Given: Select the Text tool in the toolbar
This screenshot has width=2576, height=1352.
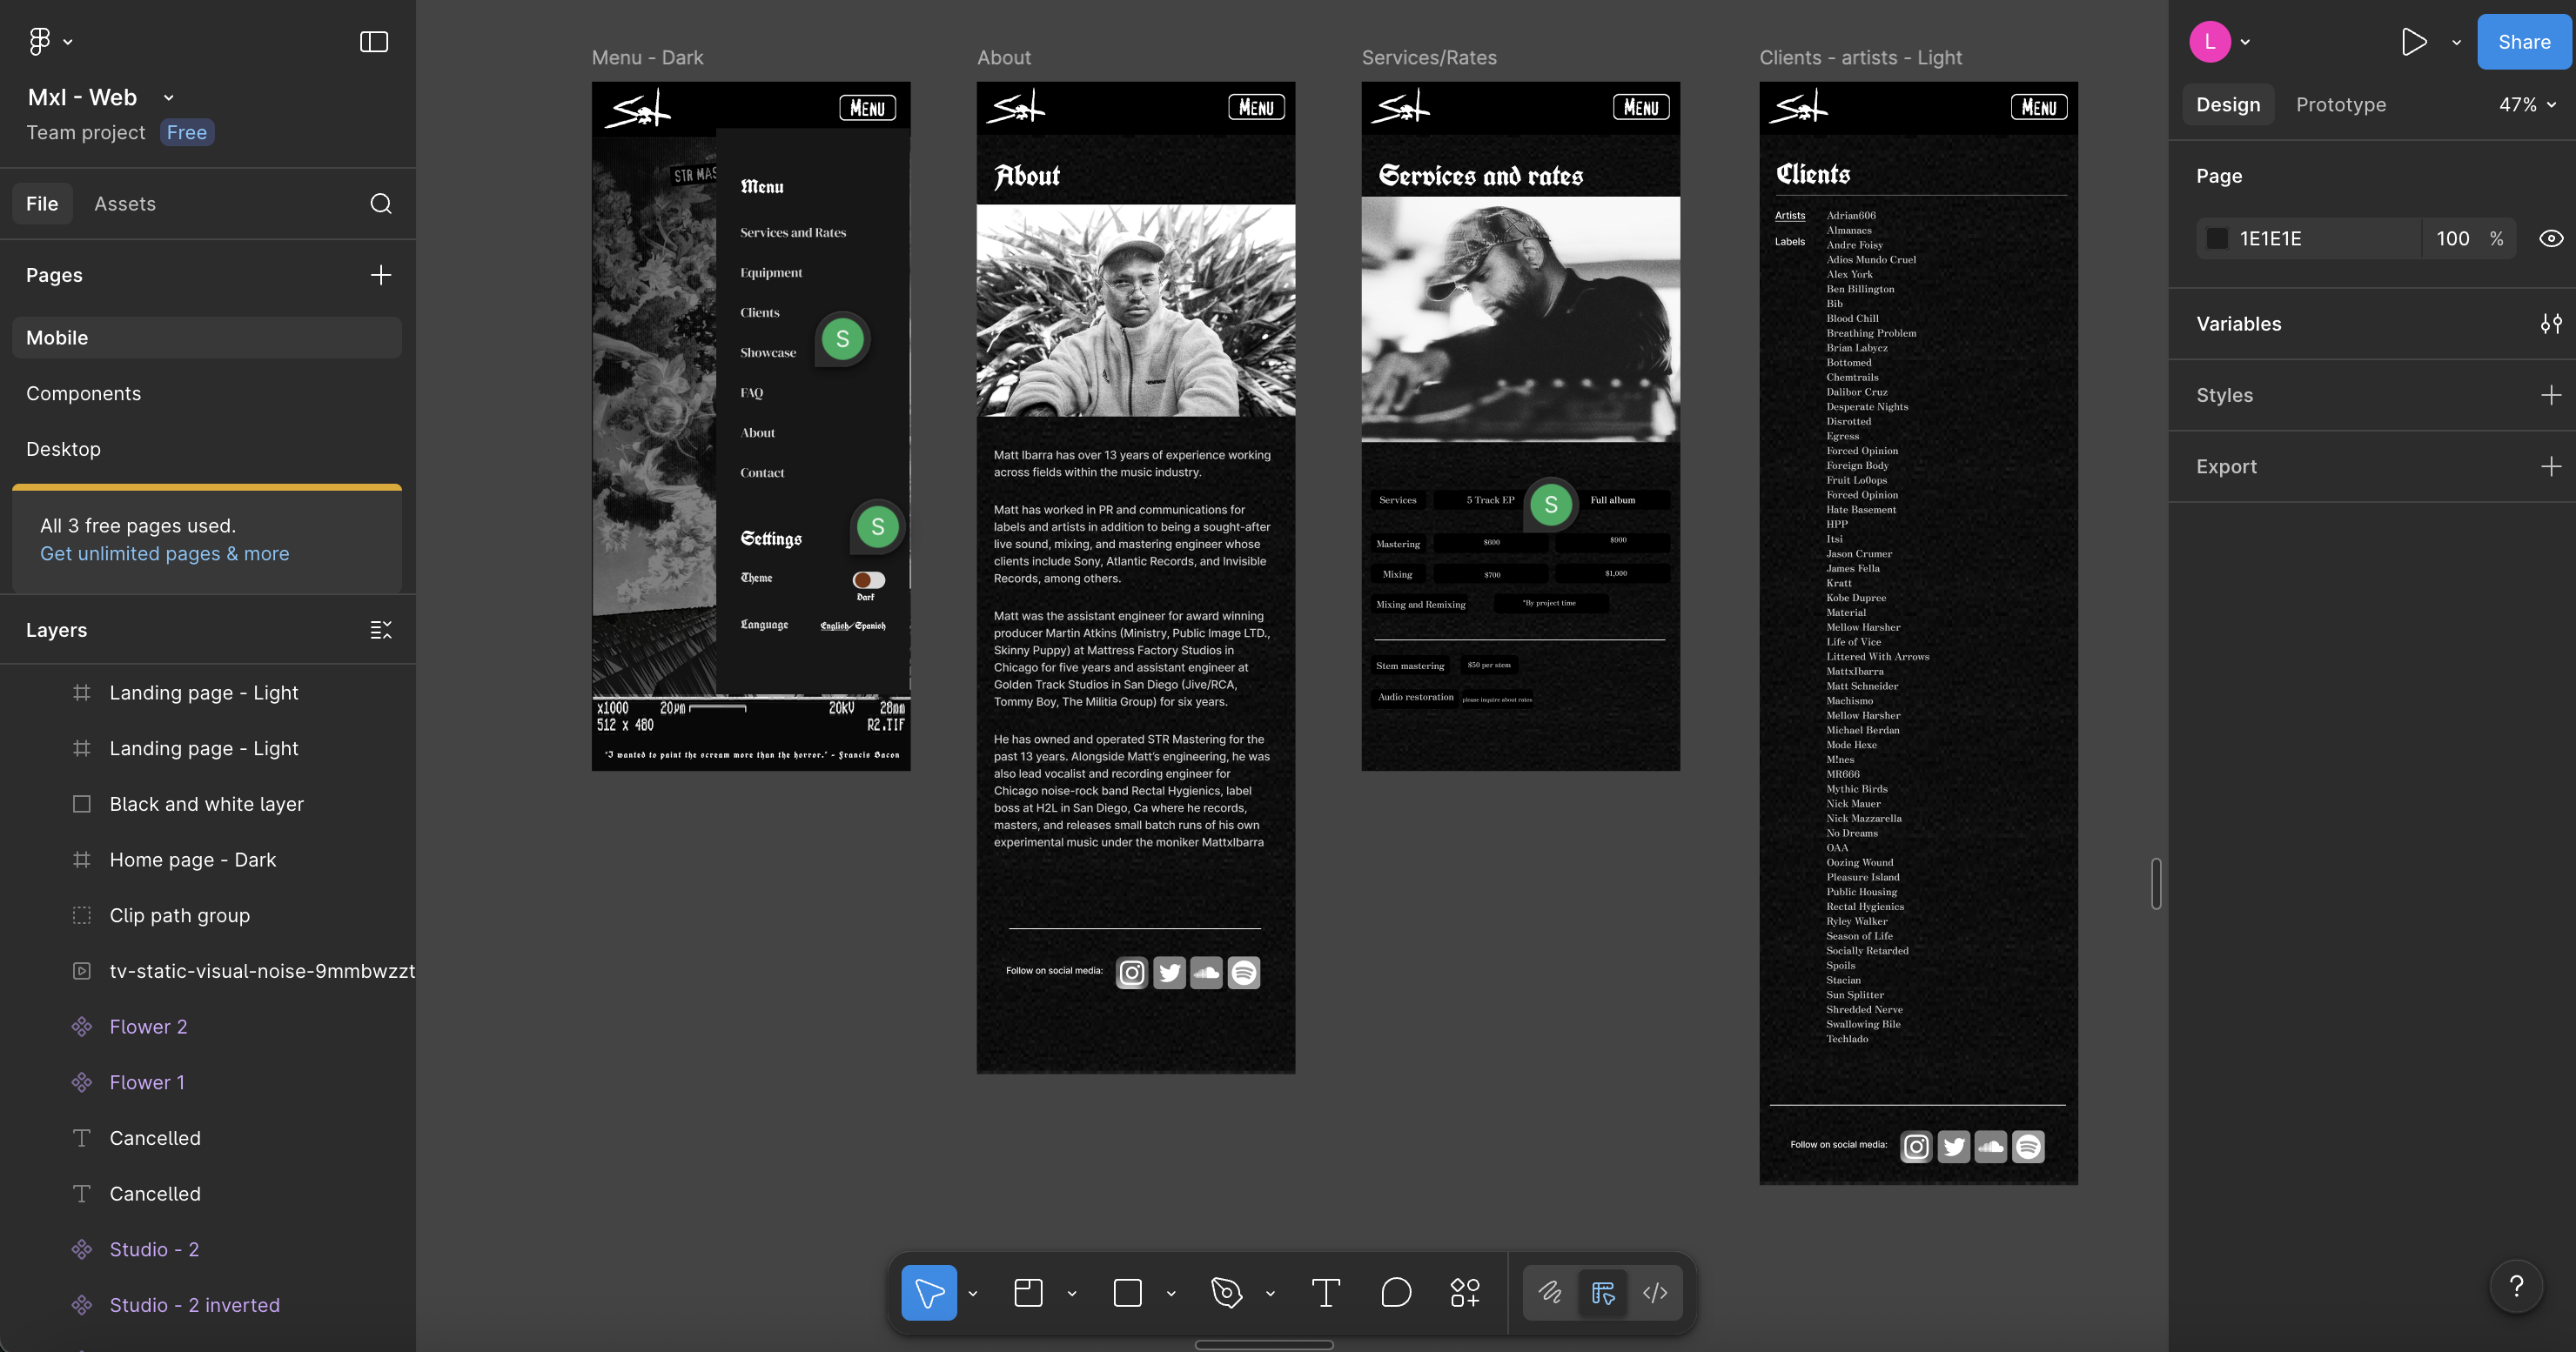Looking at the screenshot, I should tap(1325, 1292).
